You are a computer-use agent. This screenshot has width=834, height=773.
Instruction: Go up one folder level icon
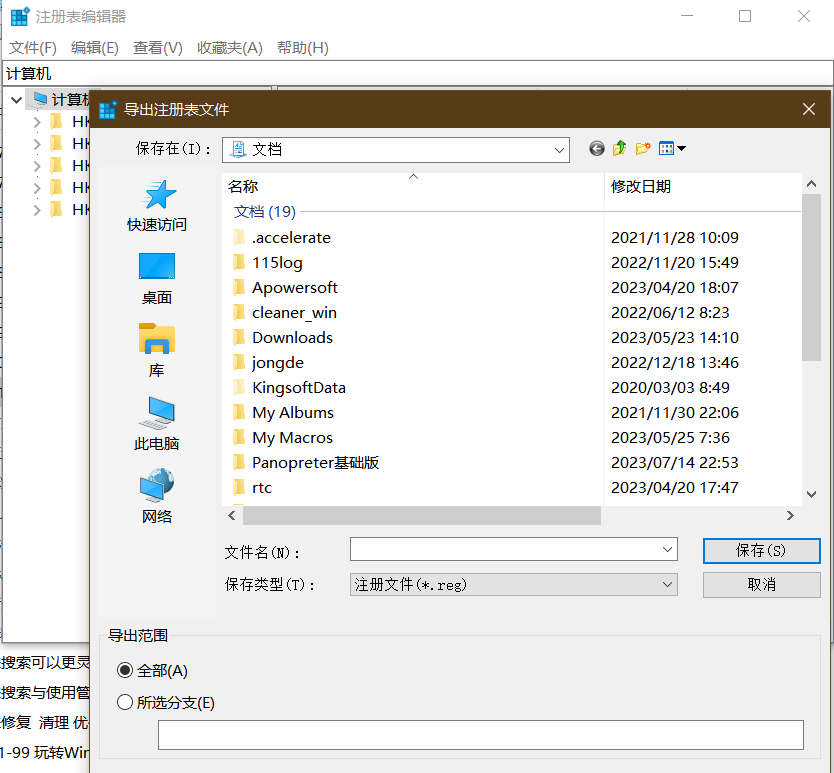click(x=620, y=149)
